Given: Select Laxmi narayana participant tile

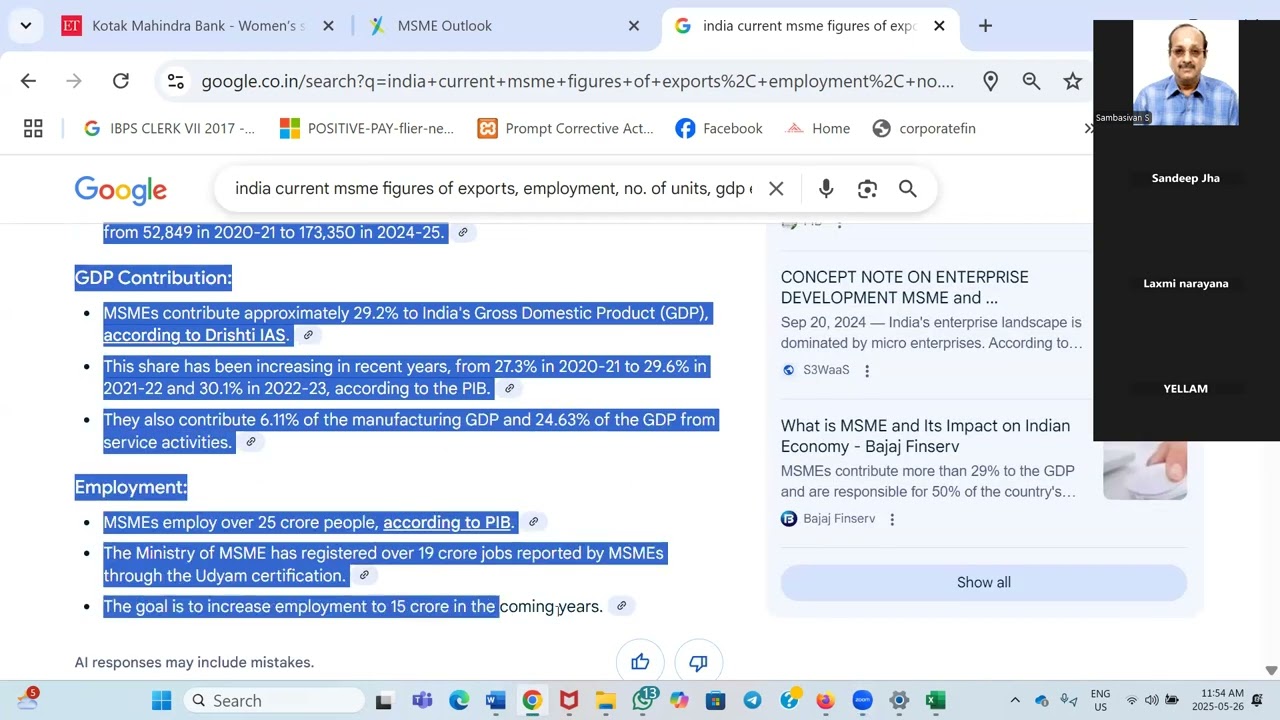Looking at the screenshot, I should click(1186, 283).
